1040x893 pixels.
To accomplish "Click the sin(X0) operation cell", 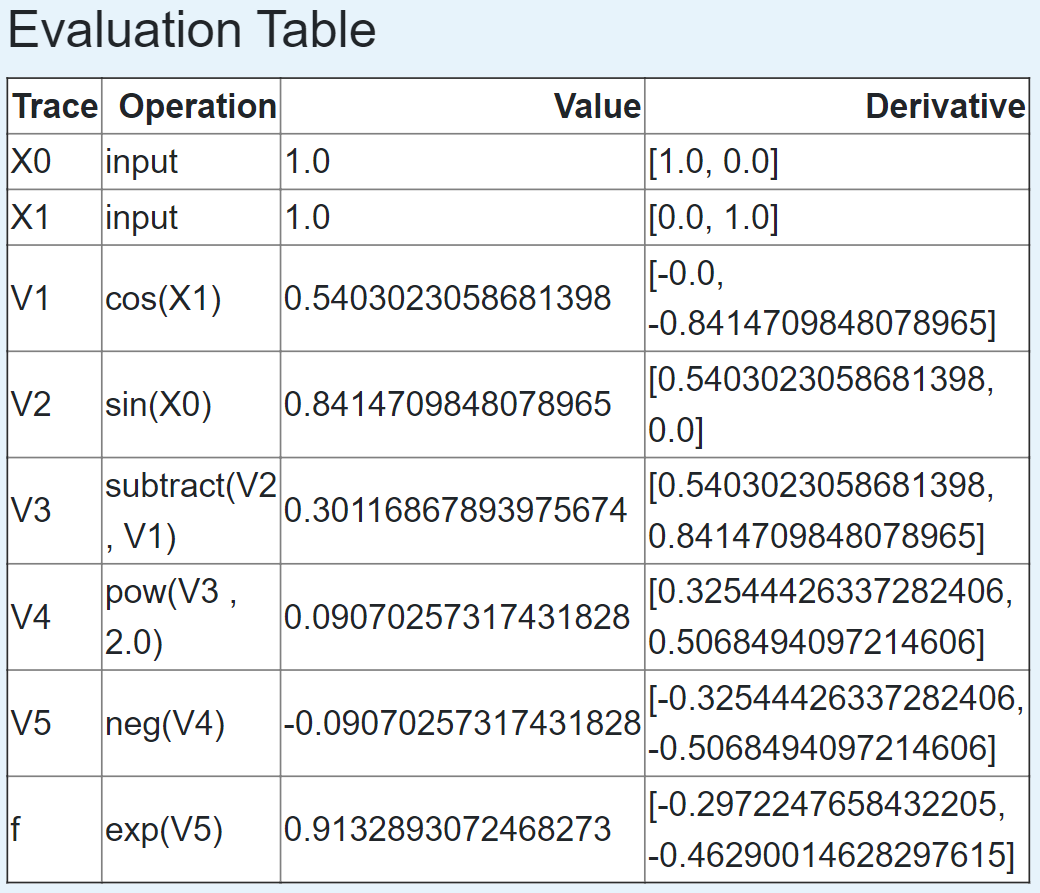I will [x=191, y=404].
